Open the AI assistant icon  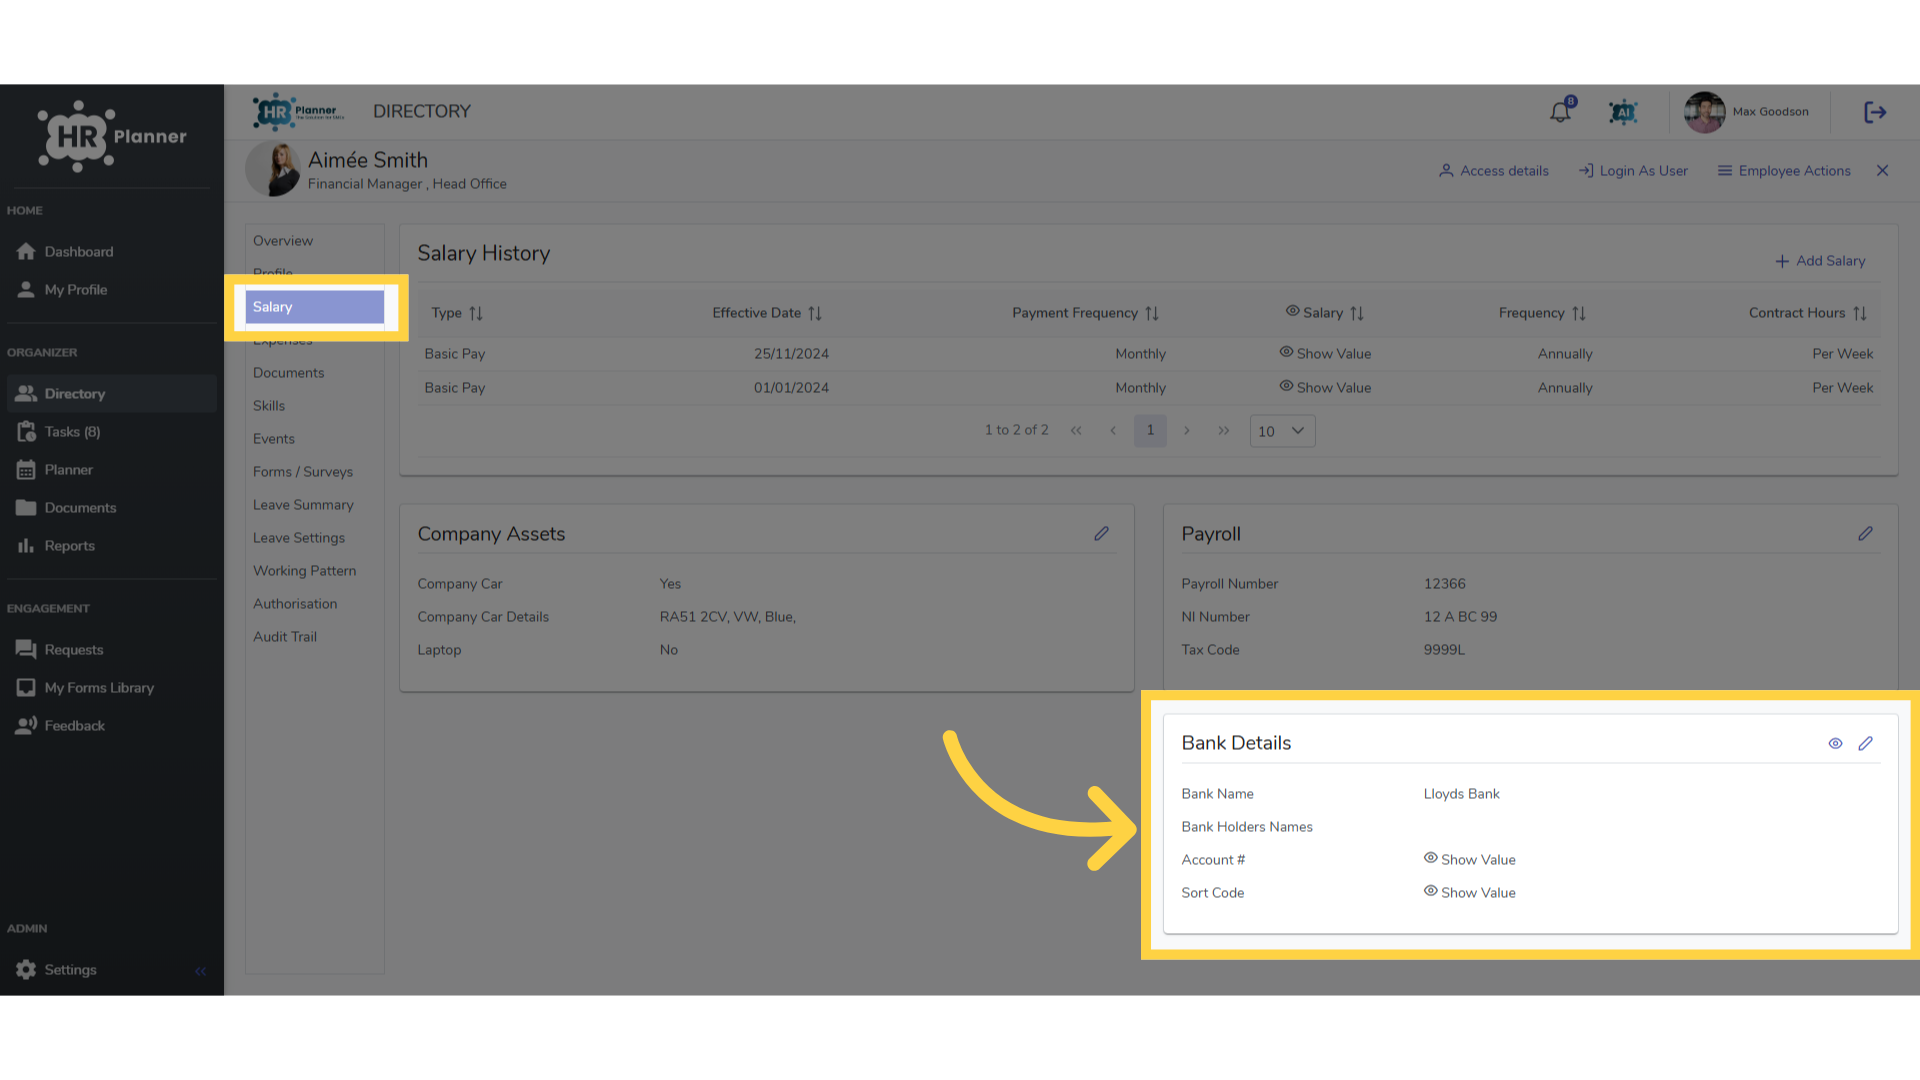click(x=1623, y=112)
